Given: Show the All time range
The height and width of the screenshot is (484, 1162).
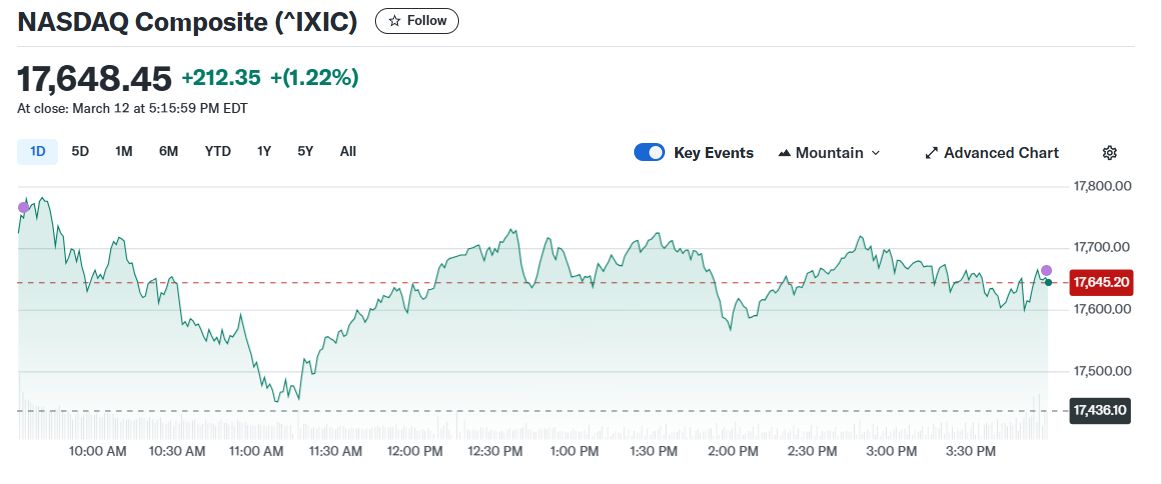Looking at the screenshot, I should pos(348,151).
